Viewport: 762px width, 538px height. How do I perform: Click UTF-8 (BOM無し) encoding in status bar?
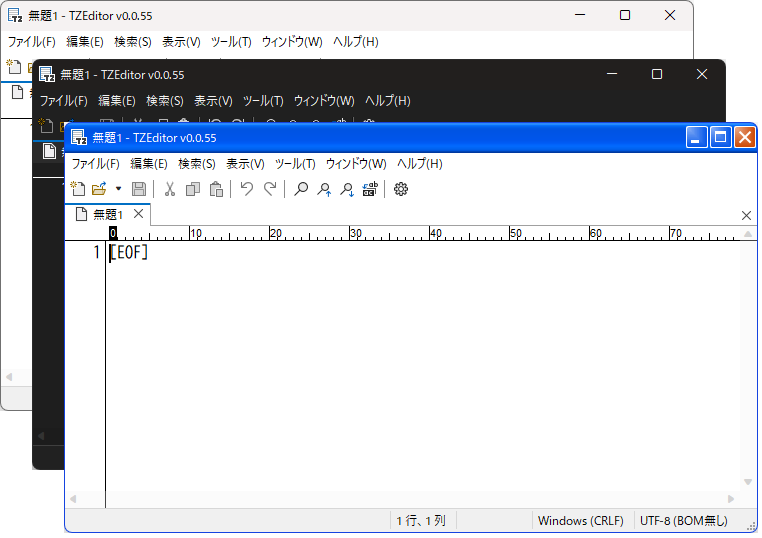[x=683, y=521]
